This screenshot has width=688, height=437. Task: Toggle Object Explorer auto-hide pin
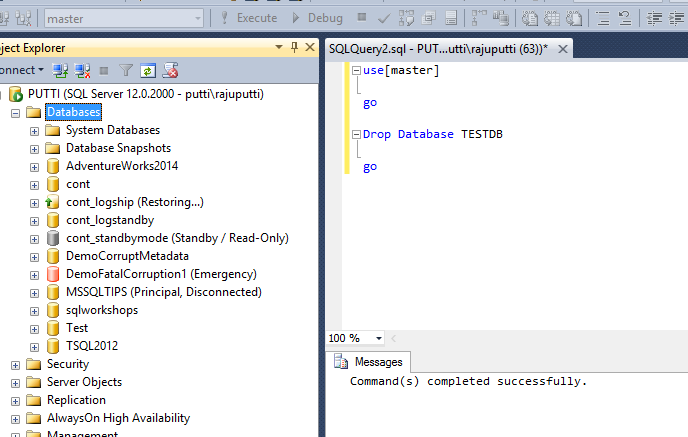point(294,47)
